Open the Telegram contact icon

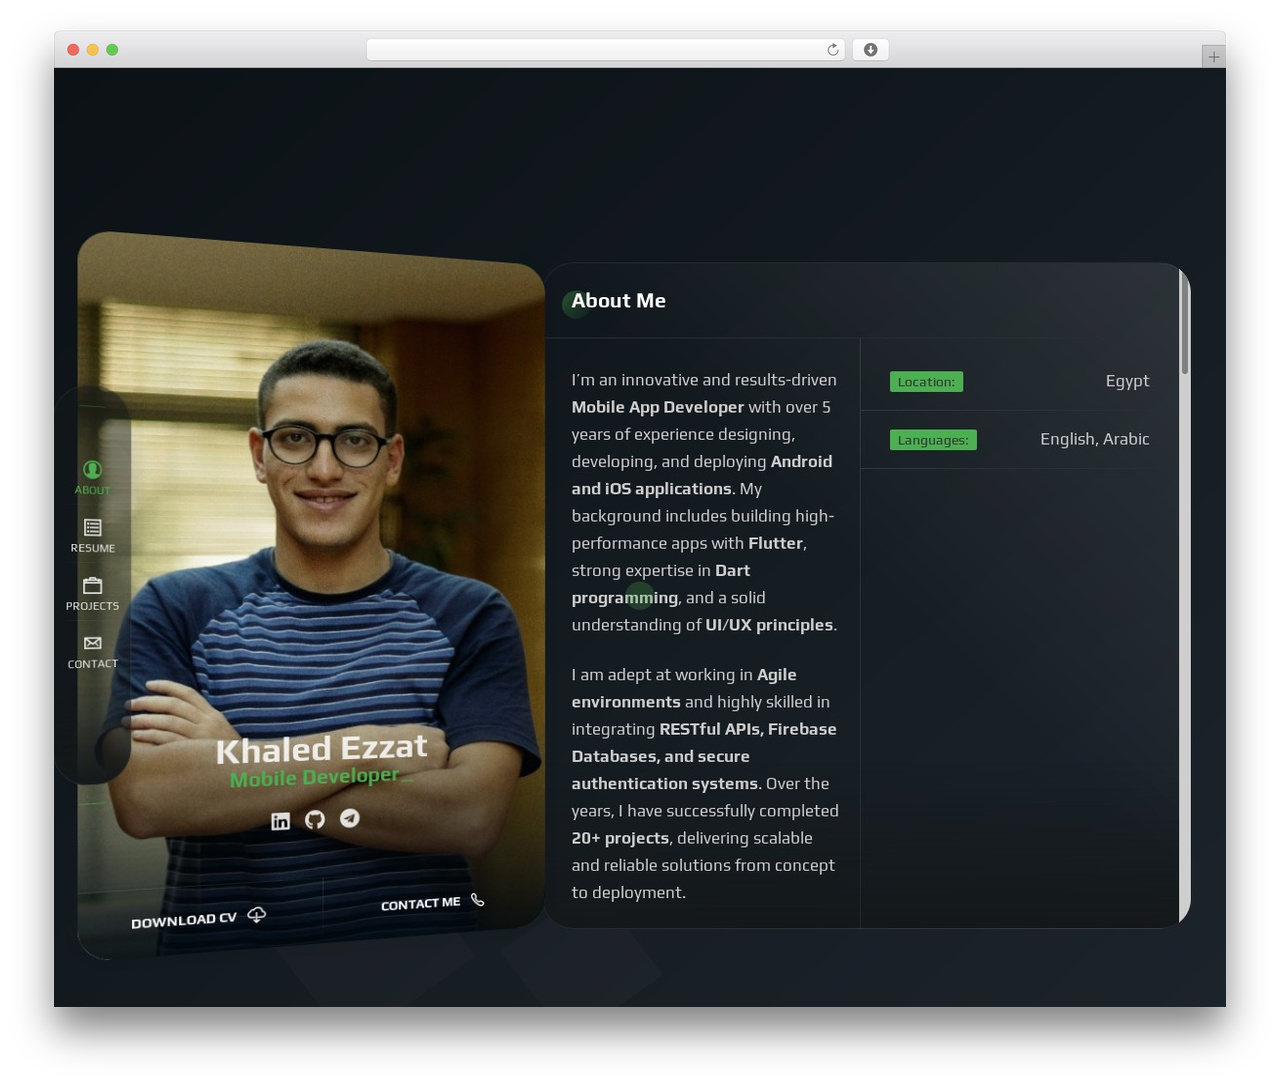click(x=350, y=818)
